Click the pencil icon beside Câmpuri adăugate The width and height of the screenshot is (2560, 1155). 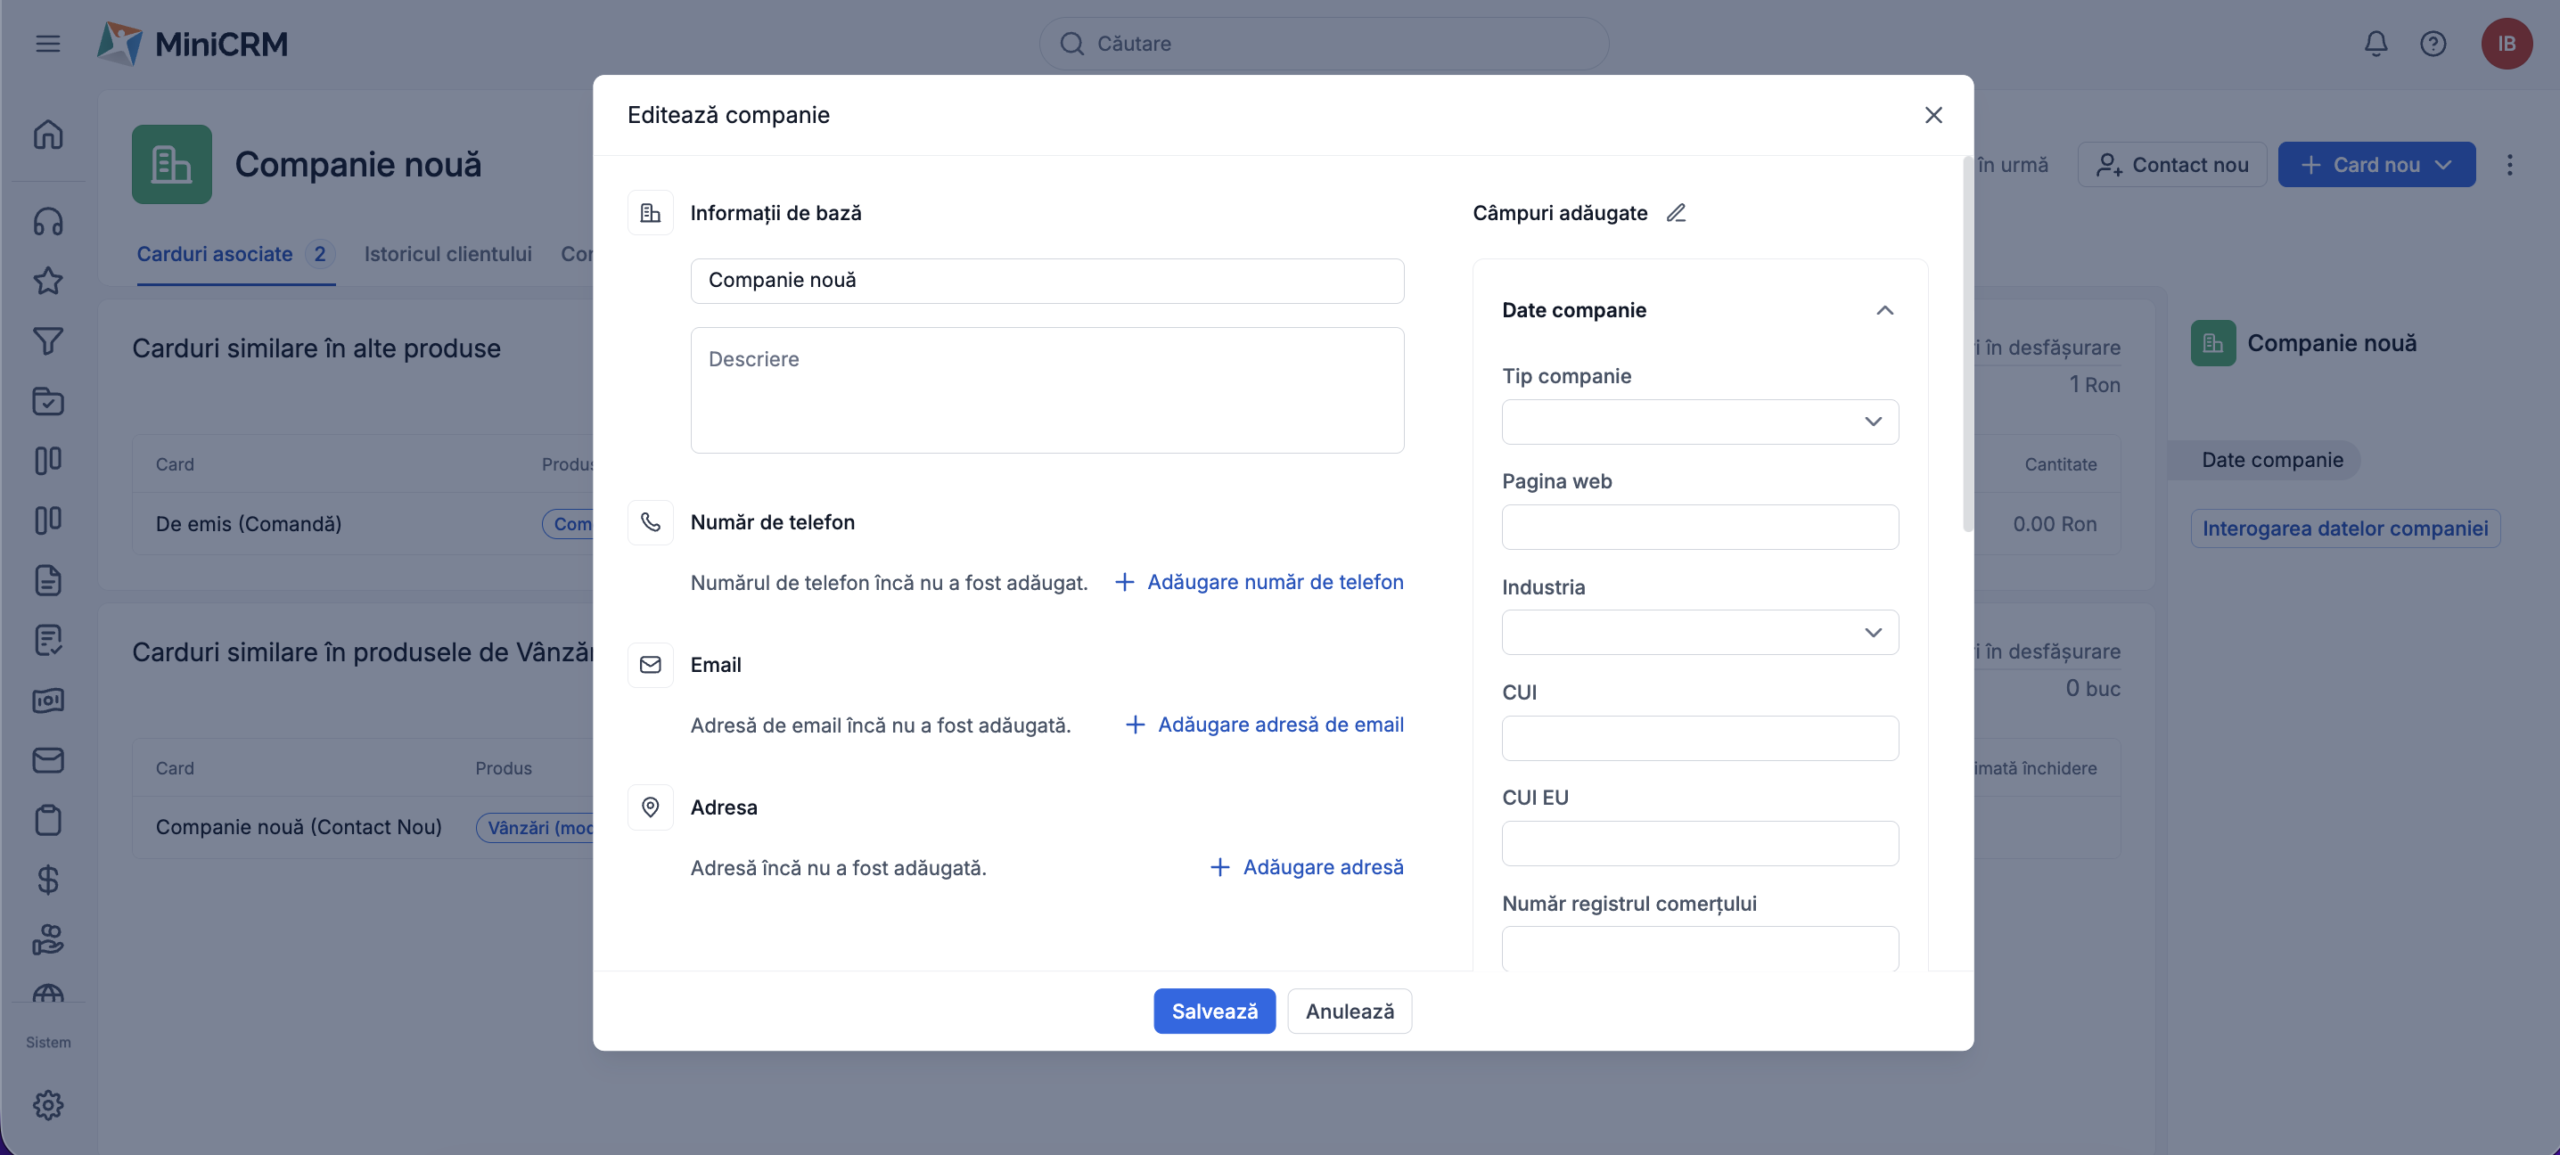point(1676,213)
